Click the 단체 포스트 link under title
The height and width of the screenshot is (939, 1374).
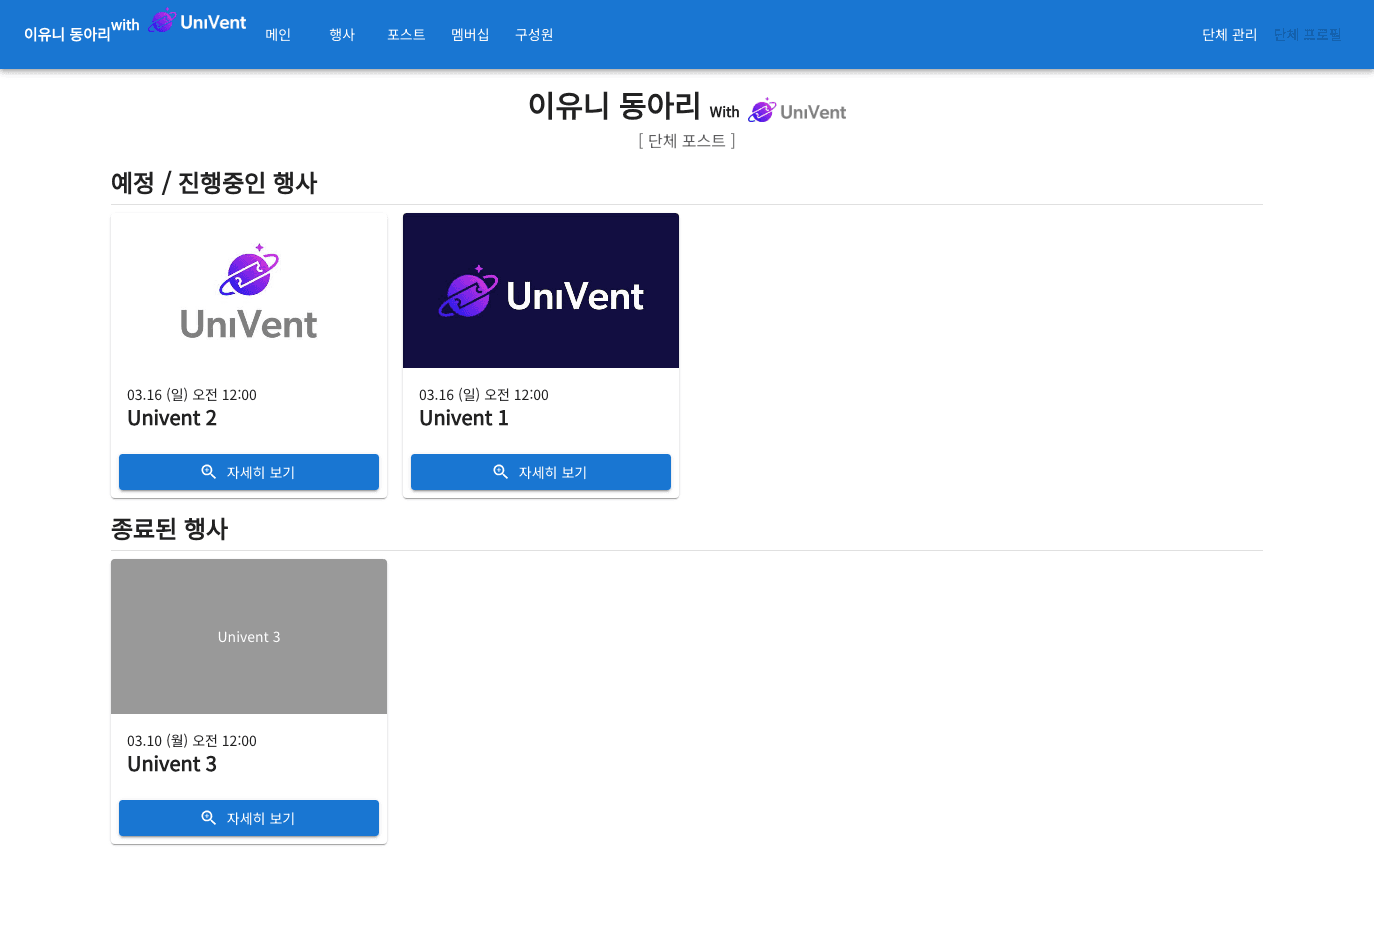[687, 141]
